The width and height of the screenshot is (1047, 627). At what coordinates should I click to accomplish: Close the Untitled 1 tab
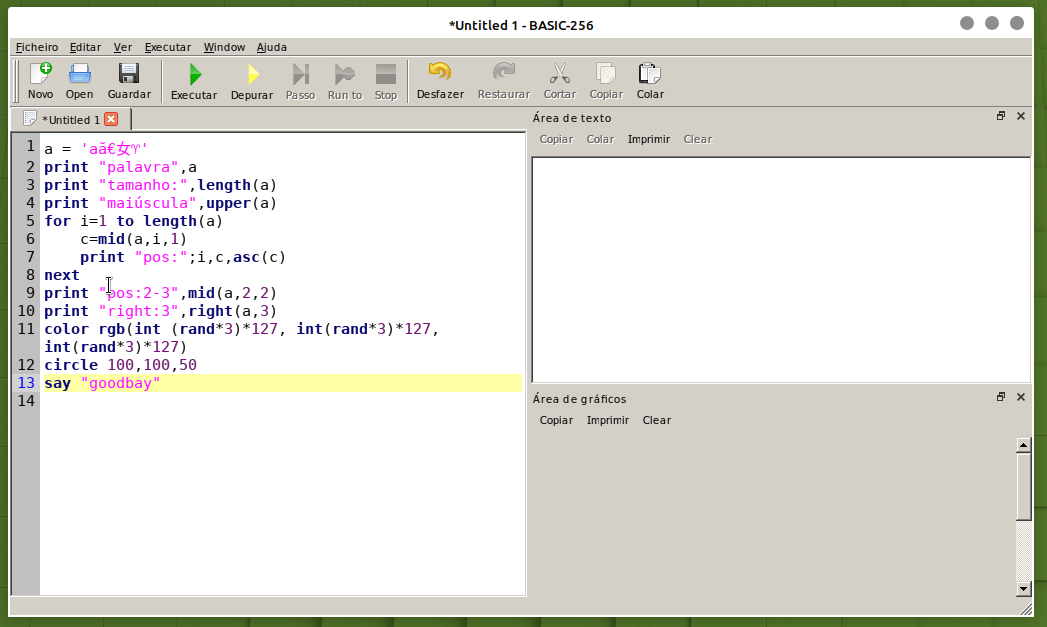click(112, 120)
